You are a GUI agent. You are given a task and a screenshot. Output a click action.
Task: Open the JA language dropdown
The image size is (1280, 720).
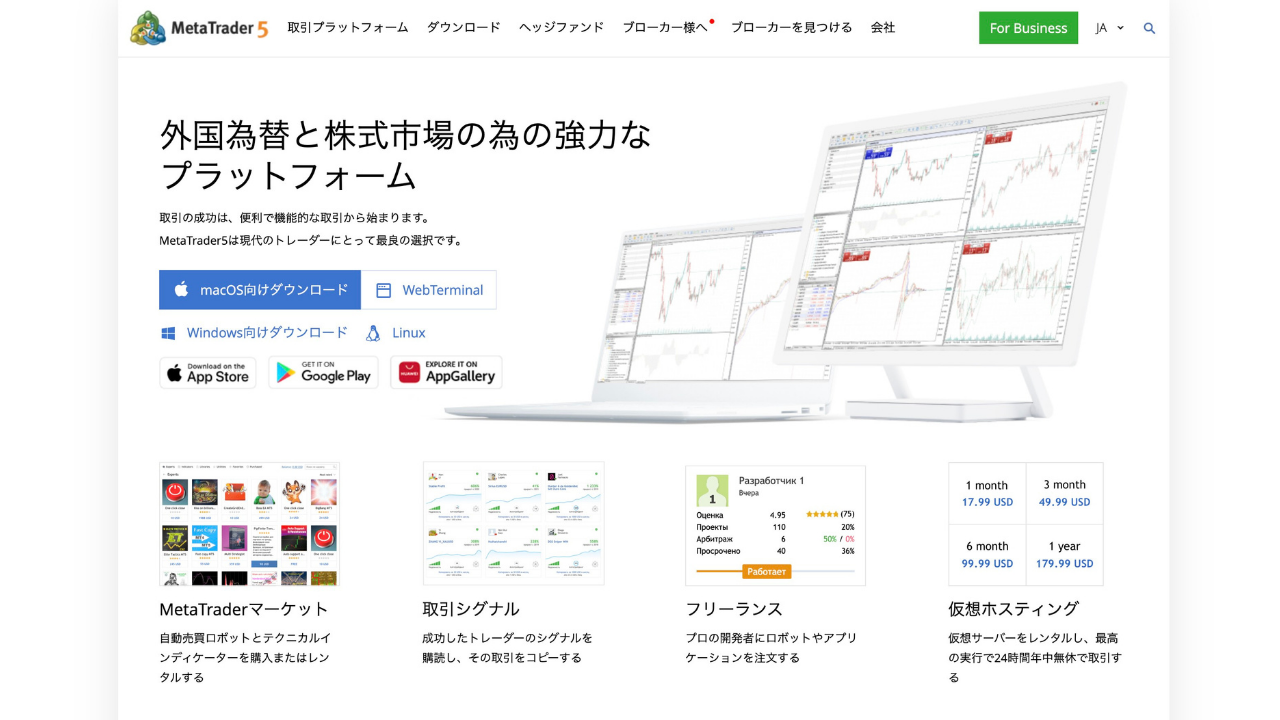[1109, 28]
